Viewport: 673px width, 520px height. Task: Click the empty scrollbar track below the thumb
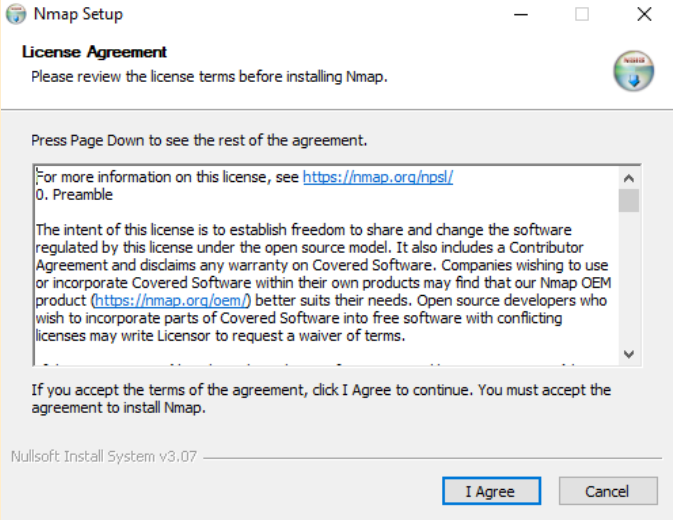click(x=629, y=278)
